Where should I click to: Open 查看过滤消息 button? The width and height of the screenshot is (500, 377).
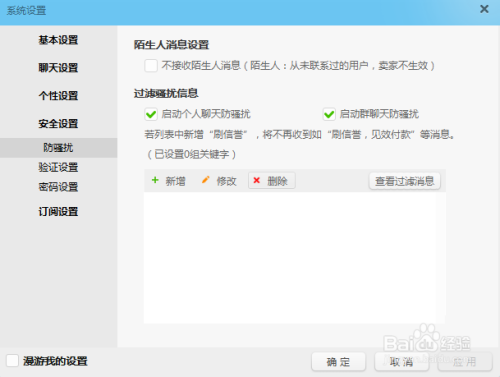click(x=405, y=181)
